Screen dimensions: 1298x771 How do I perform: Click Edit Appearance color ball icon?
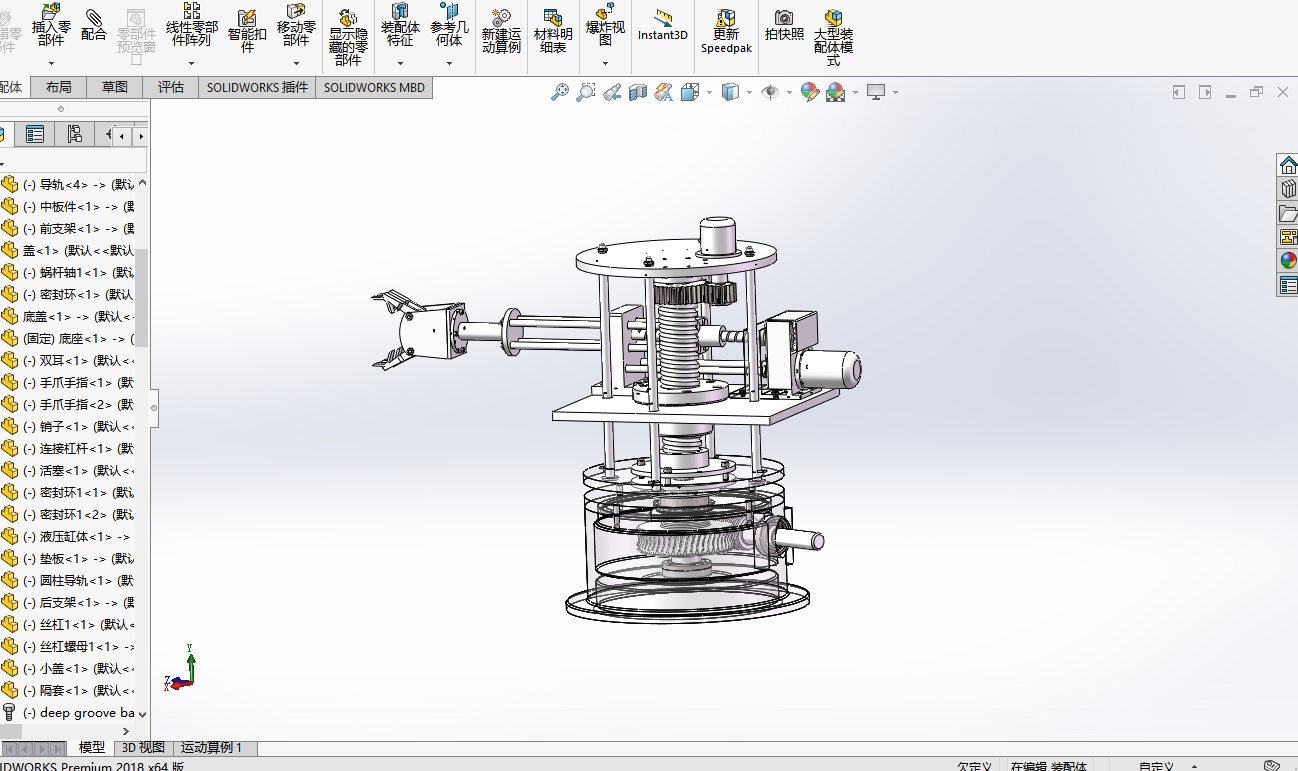click(810, 92)
